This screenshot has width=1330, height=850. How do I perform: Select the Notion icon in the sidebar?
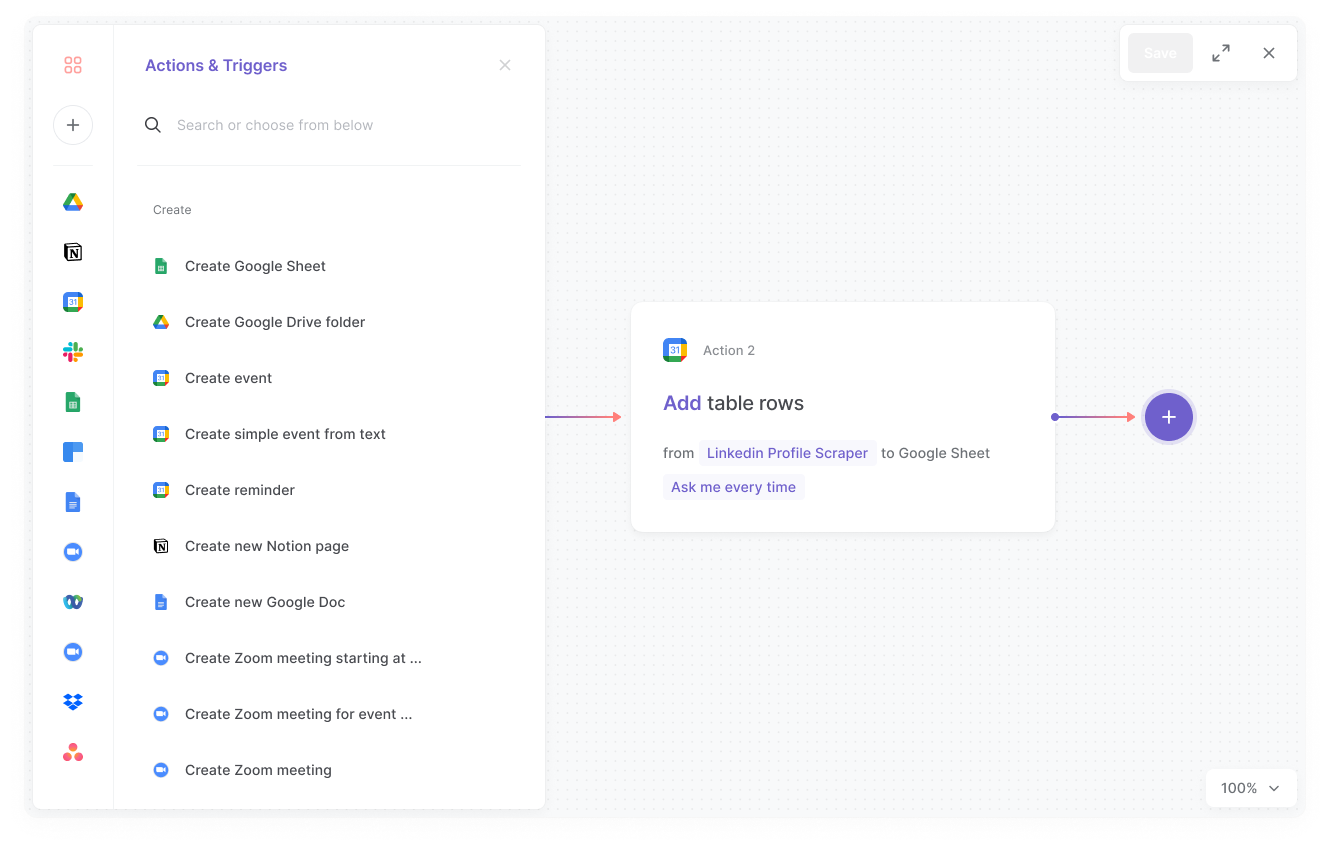(73, 252)
